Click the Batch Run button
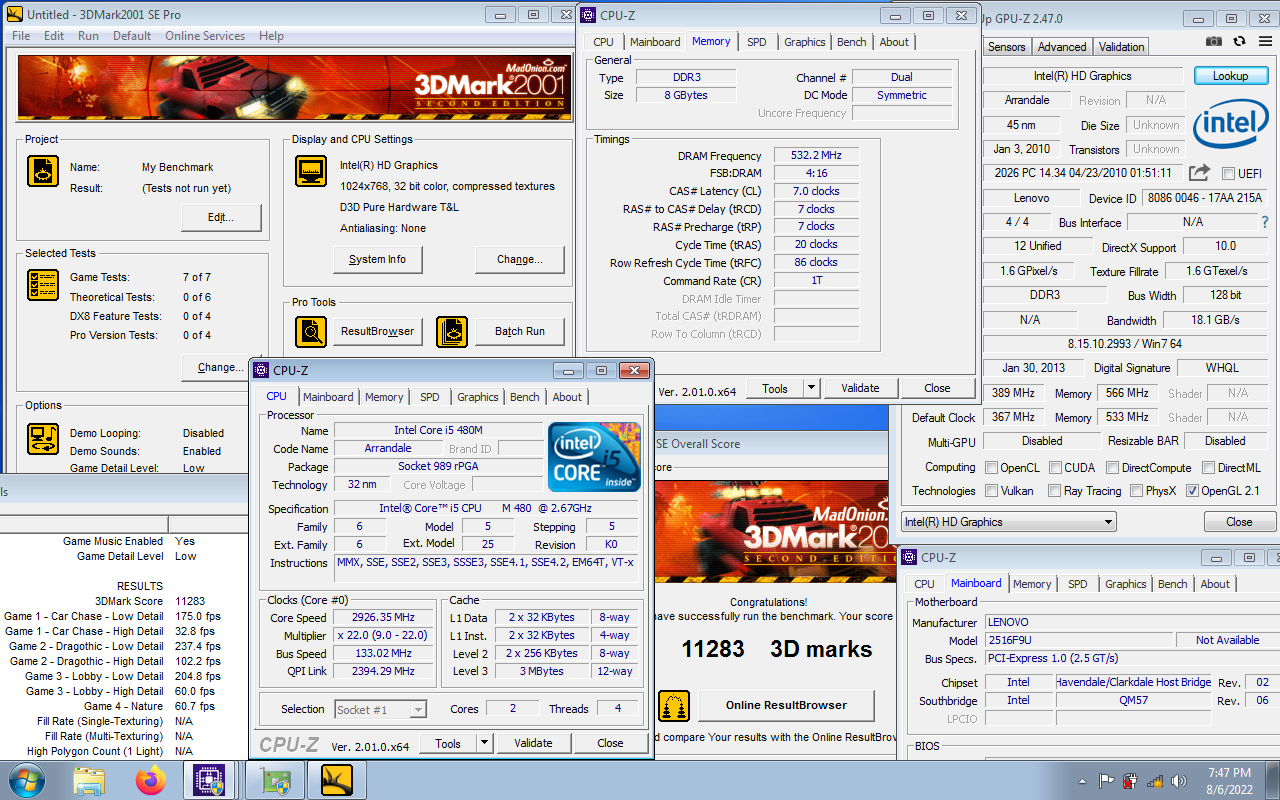Image resolution: width=1280 pixels, height=800 pixels. tap(520, 332)
